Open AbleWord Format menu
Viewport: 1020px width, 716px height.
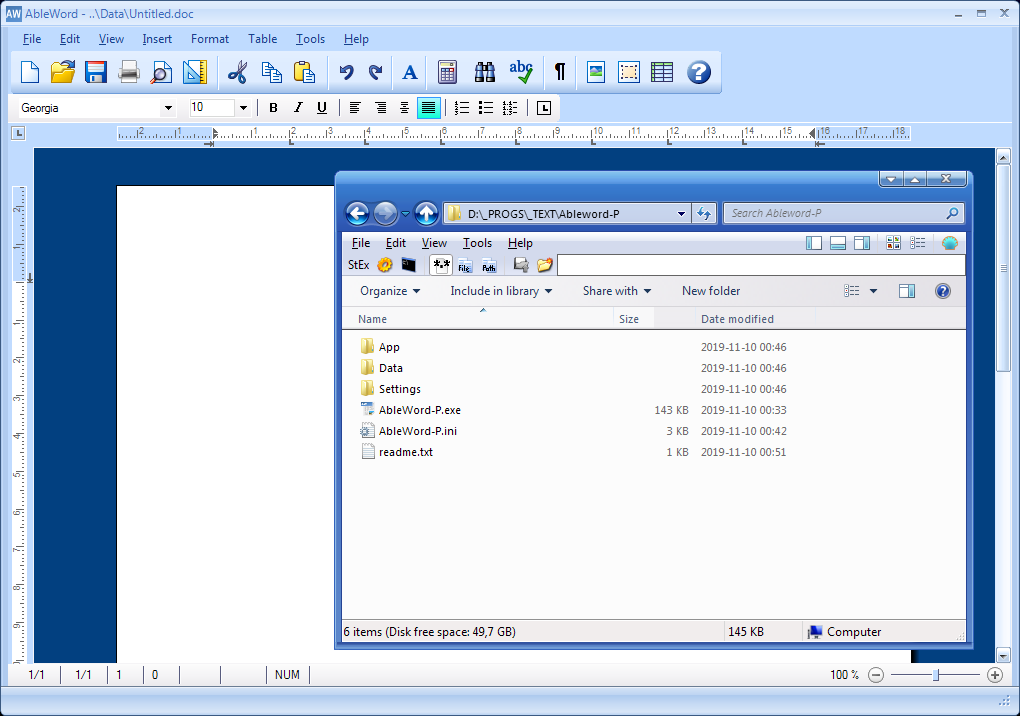[x=209, y=39]
